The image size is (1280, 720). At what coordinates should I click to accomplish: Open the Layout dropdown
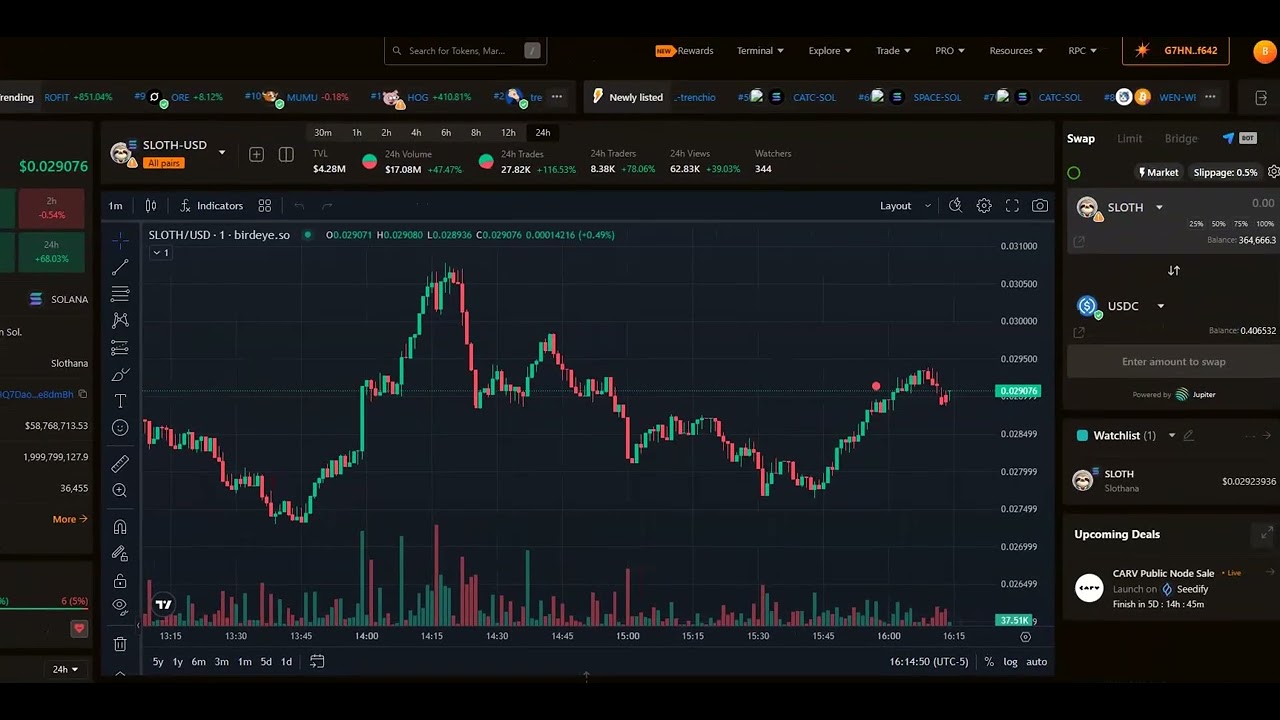[905, 206]
